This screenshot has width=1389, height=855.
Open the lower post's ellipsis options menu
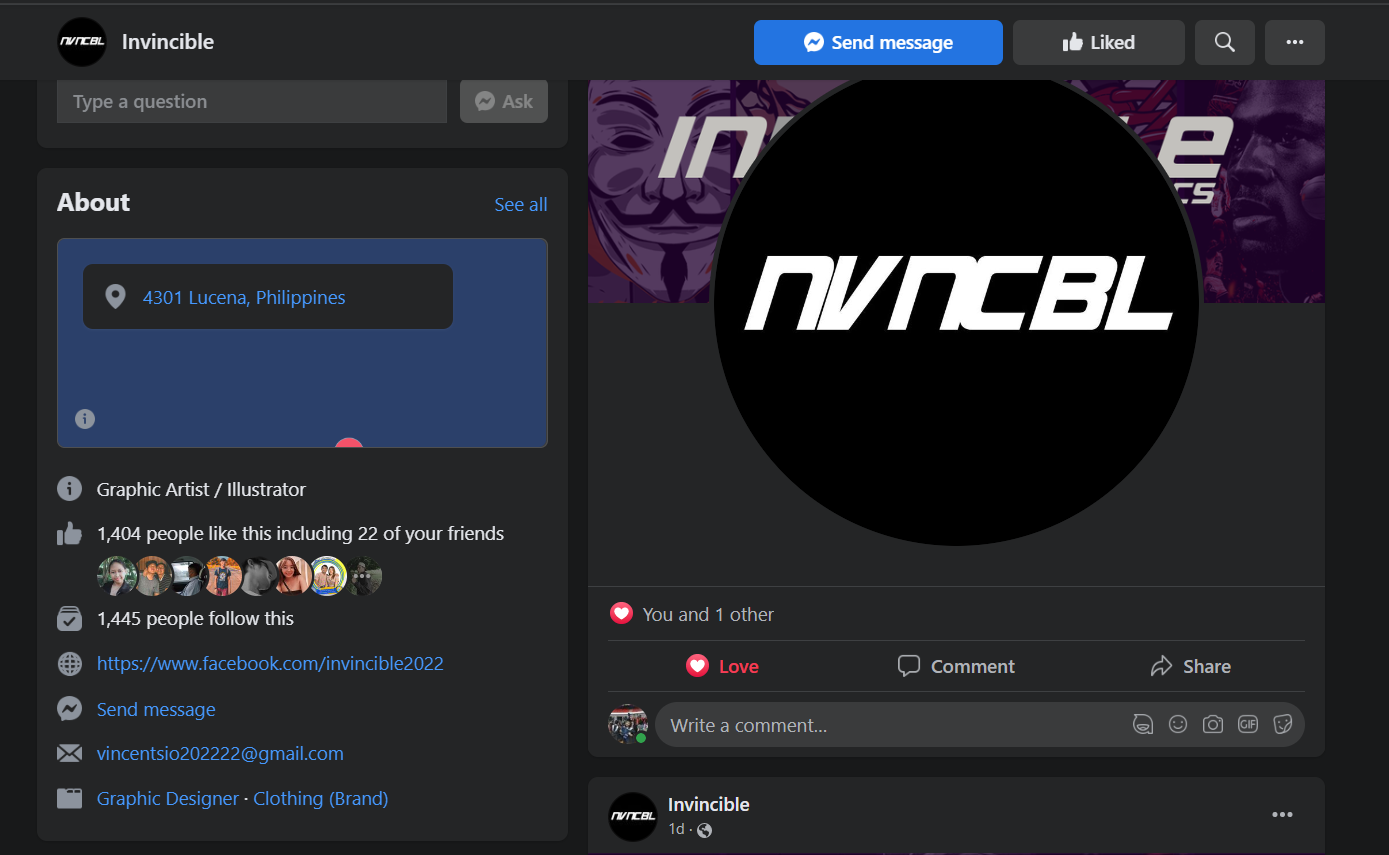(x=1282, y=815)
